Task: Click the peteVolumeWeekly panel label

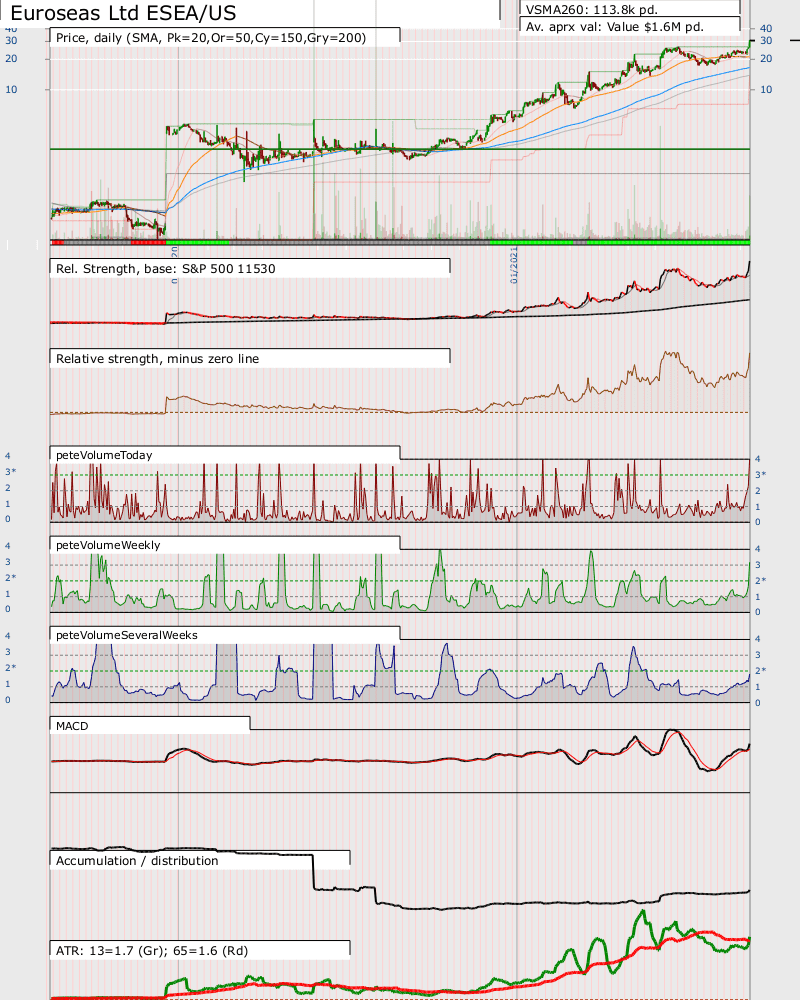Action: click(108, 545)
